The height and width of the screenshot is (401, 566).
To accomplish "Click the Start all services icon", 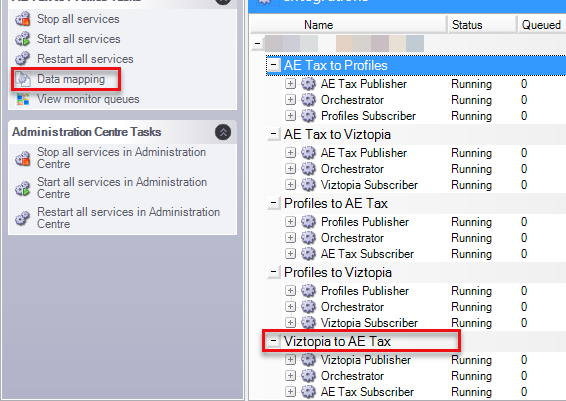I will click(x=22, y=39).
